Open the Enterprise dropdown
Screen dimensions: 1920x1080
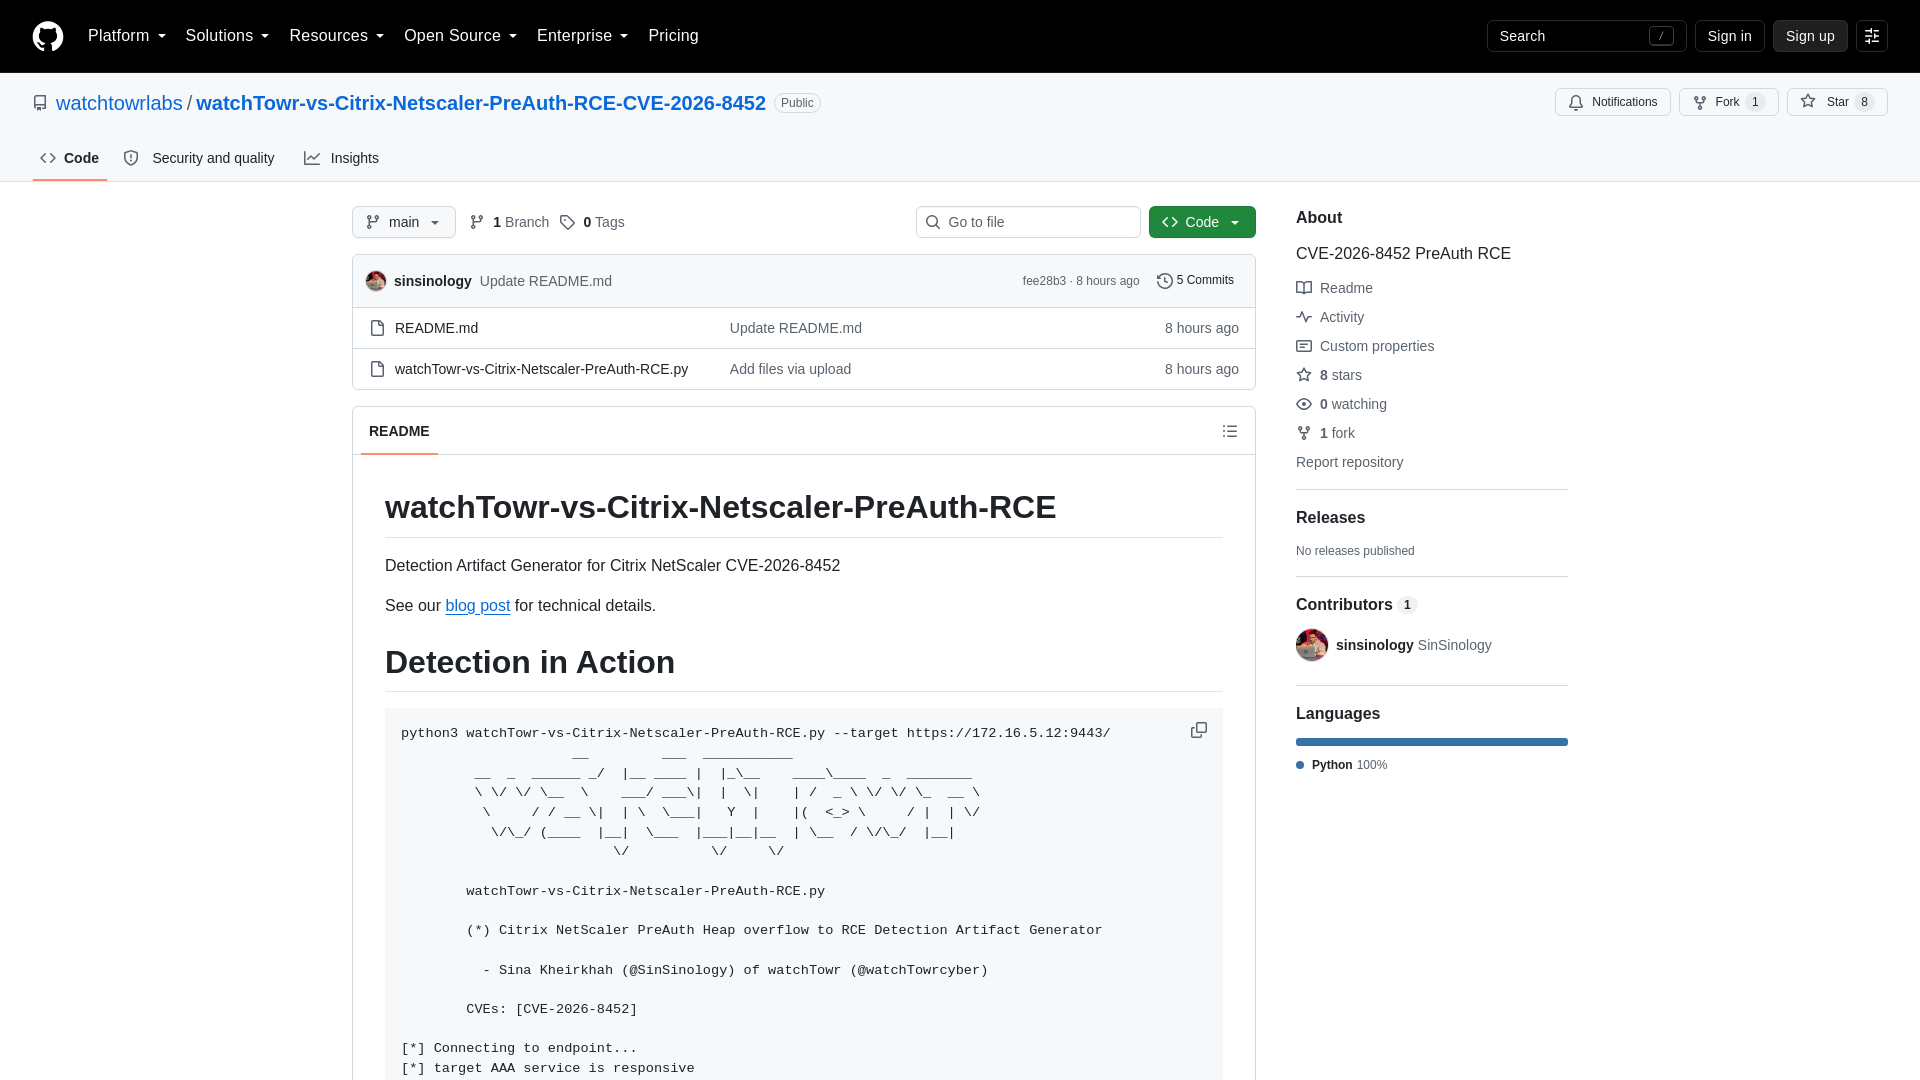pyautogui.click(x=582, y=36)
